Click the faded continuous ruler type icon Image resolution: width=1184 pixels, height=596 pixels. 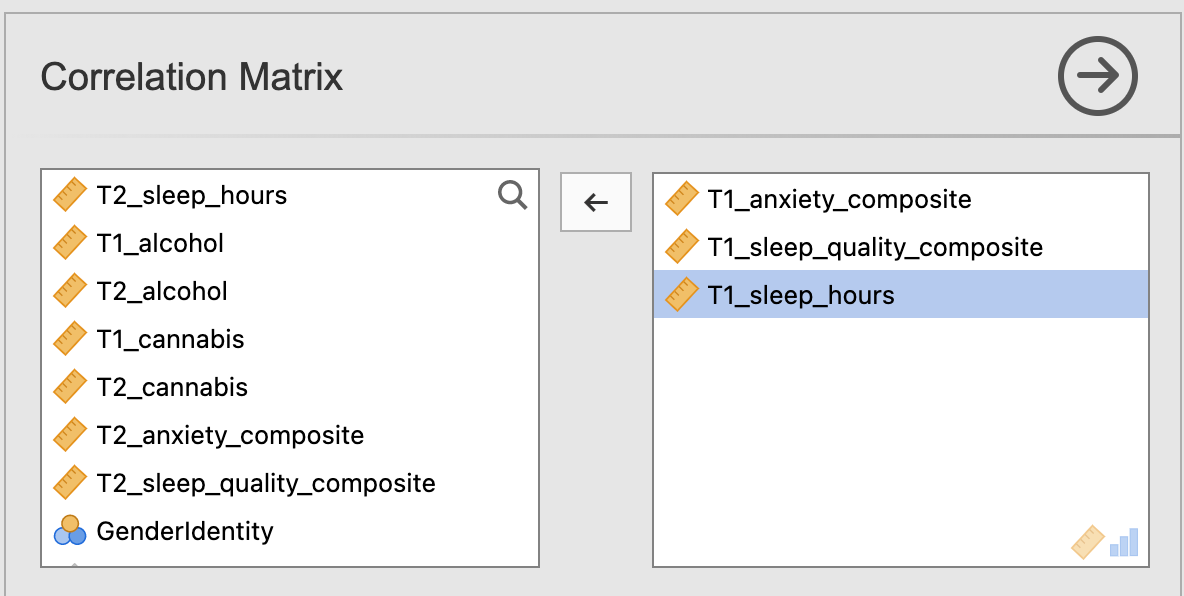pyautogui.click(x=1088, y=542)
